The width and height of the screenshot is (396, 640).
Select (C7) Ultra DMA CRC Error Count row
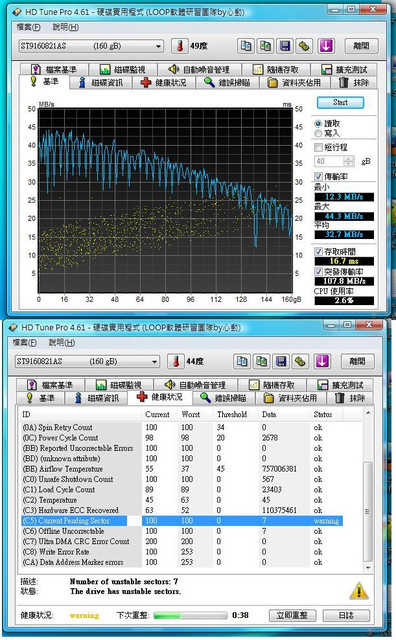tap(182, 542)
